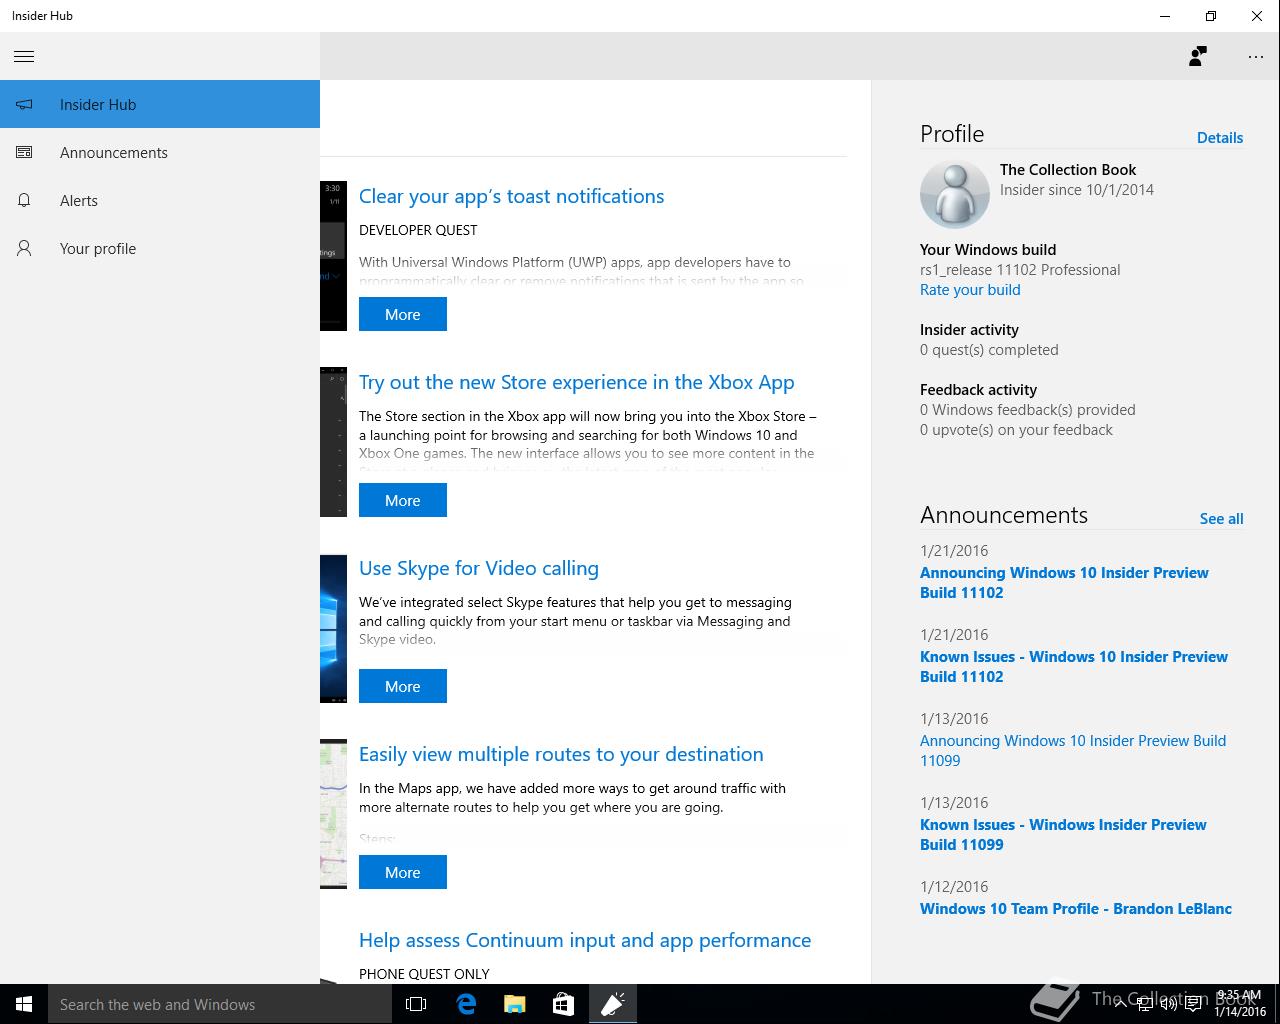Click 'DEVELOPER QUEST' label

418,230
